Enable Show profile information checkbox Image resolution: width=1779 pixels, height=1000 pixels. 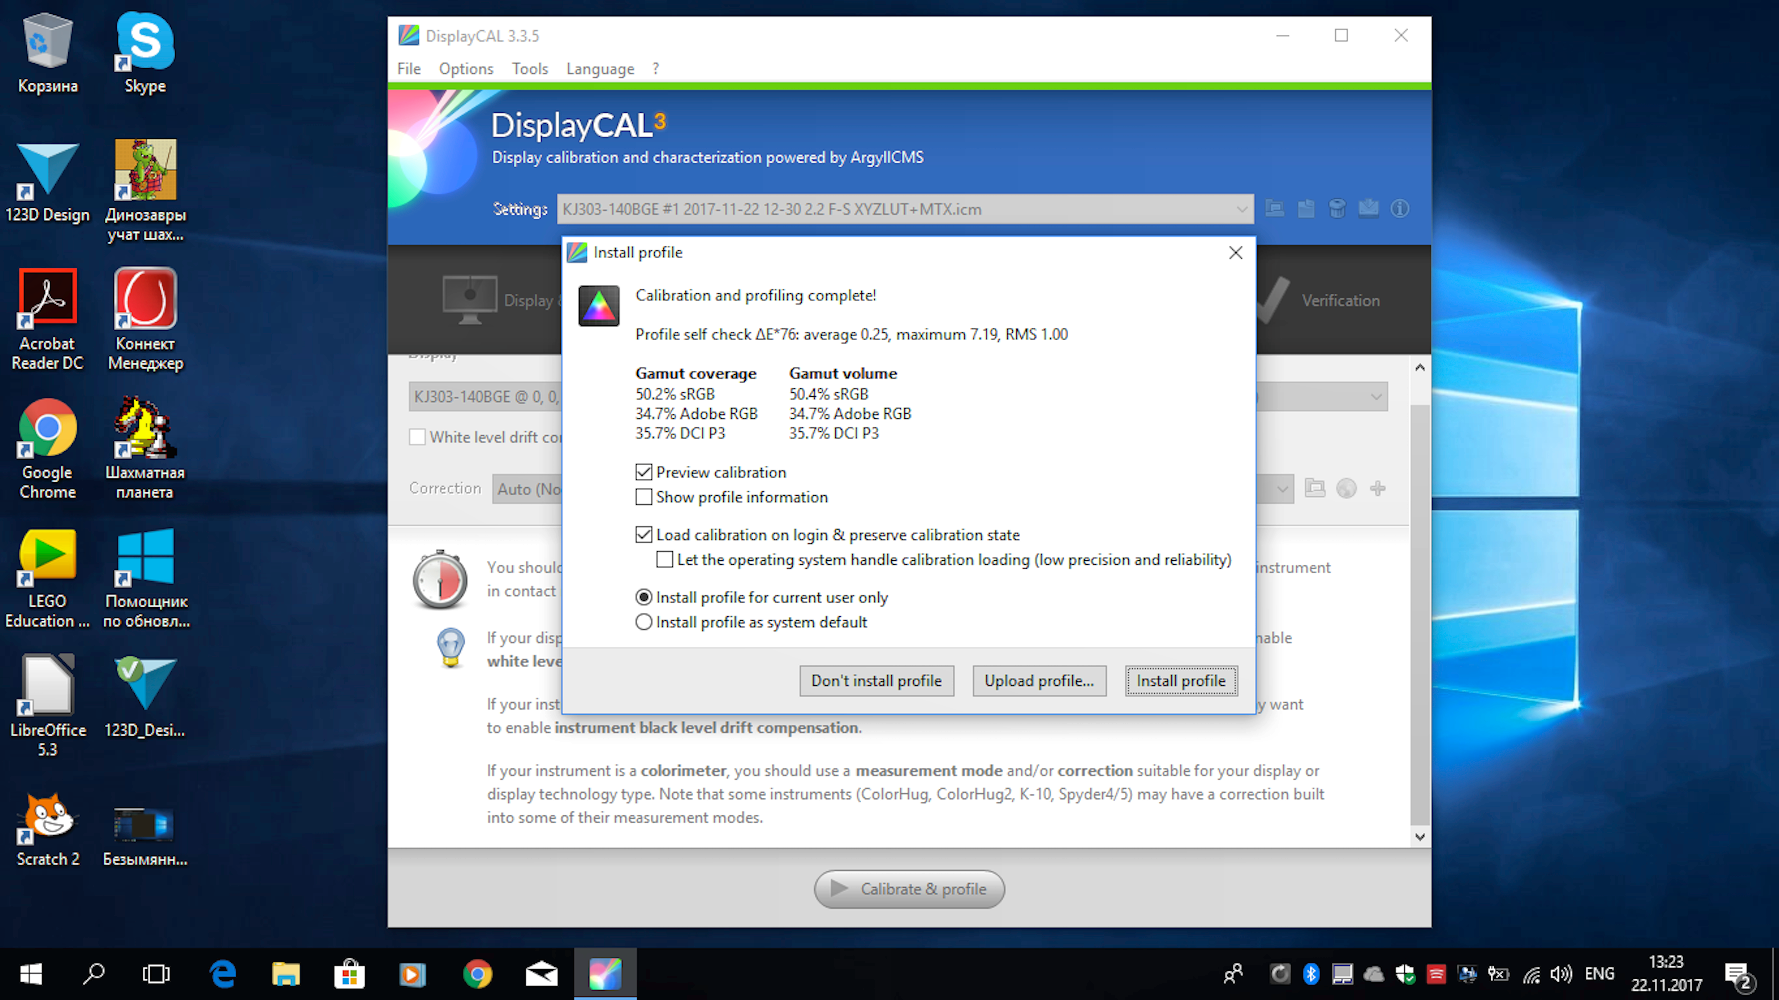coord(644,497)
